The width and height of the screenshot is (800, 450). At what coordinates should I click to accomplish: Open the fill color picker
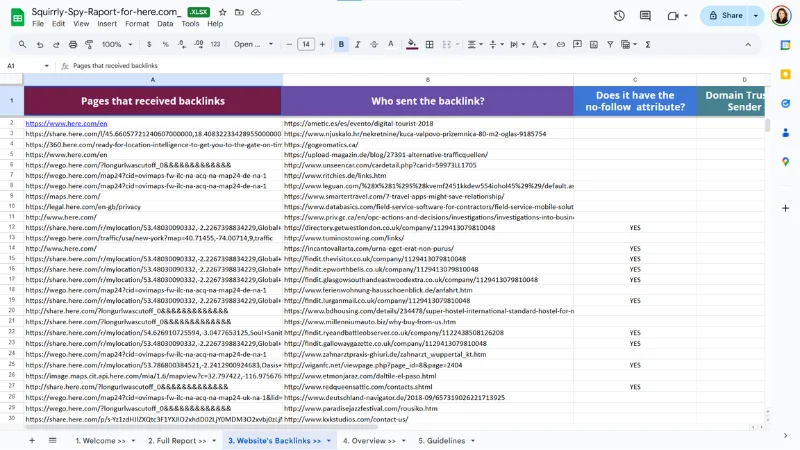(413, 44)
